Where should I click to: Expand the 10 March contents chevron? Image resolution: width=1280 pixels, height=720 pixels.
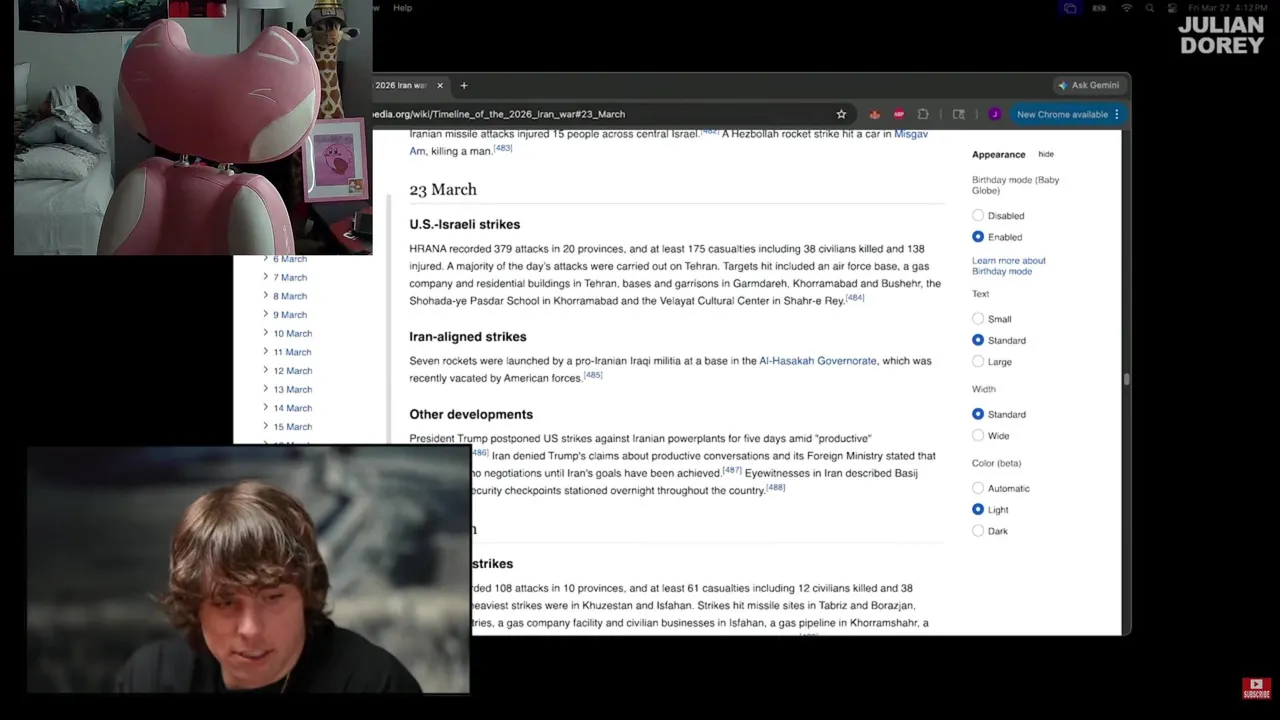pos(265,333)
